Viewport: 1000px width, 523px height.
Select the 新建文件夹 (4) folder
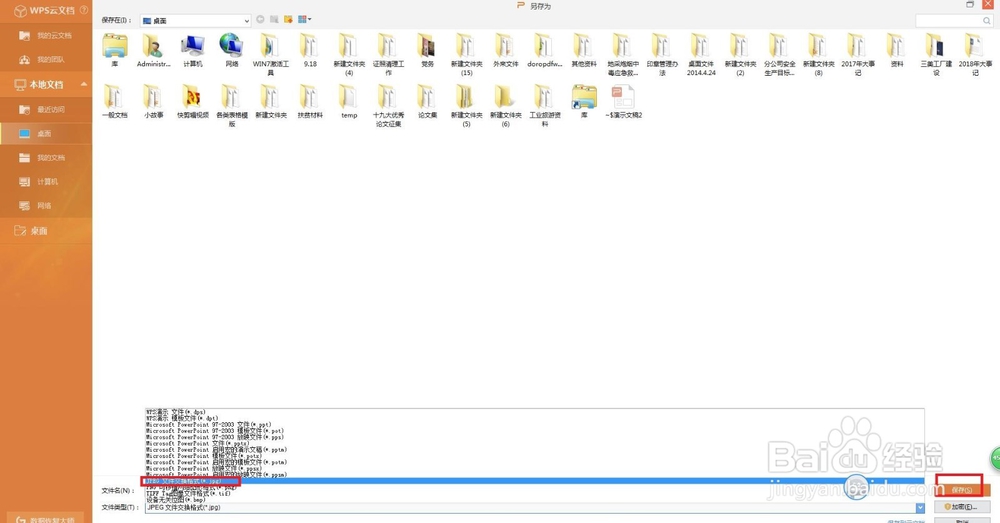click(x=349, y=55)
